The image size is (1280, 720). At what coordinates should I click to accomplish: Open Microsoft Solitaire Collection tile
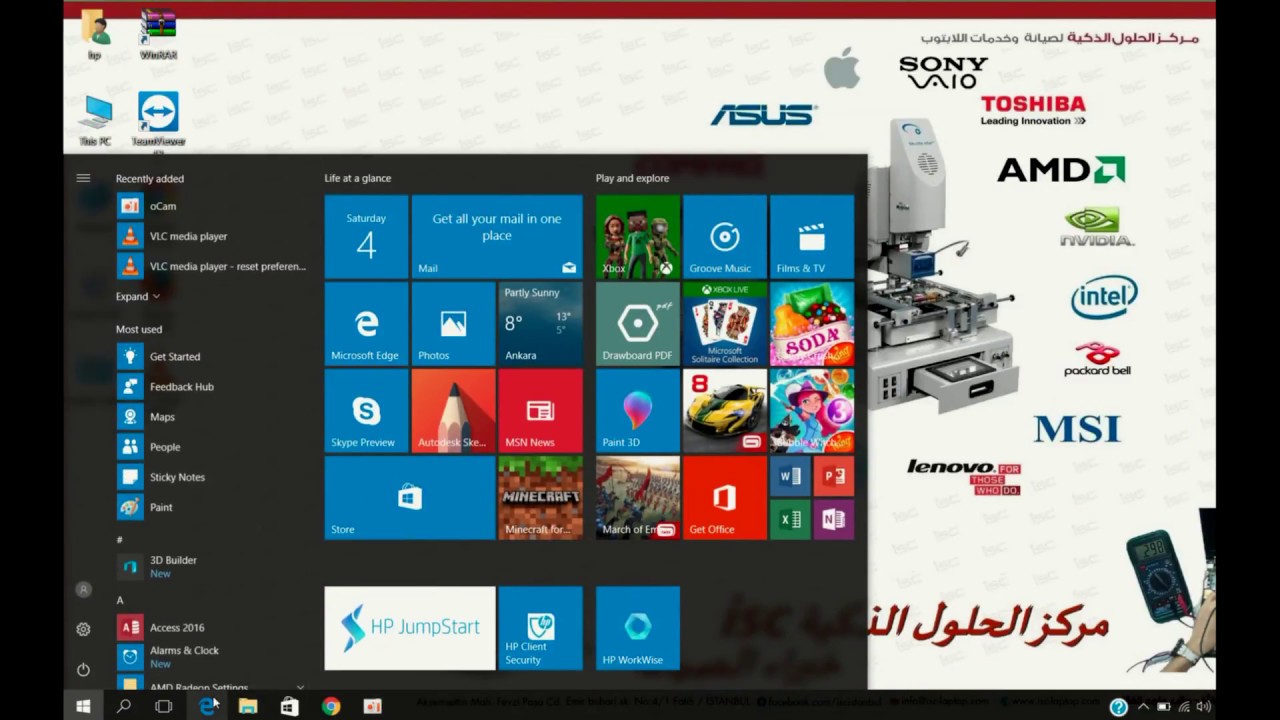click(724, 323)
